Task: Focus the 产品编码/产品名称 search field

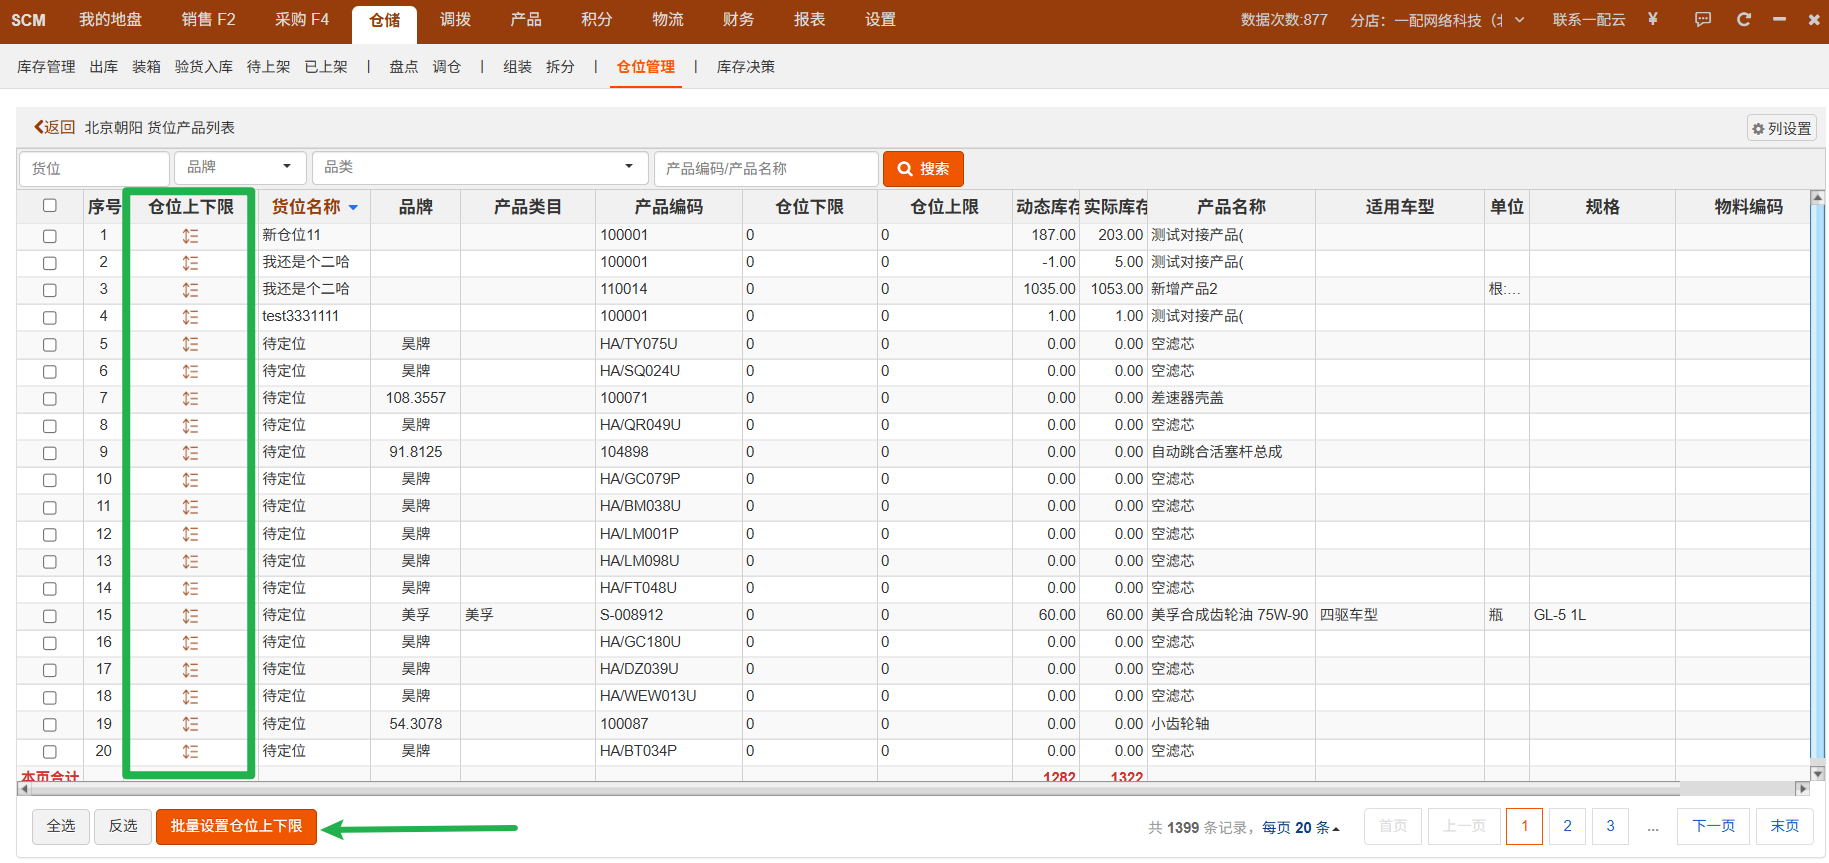Action: coord(766,169)
